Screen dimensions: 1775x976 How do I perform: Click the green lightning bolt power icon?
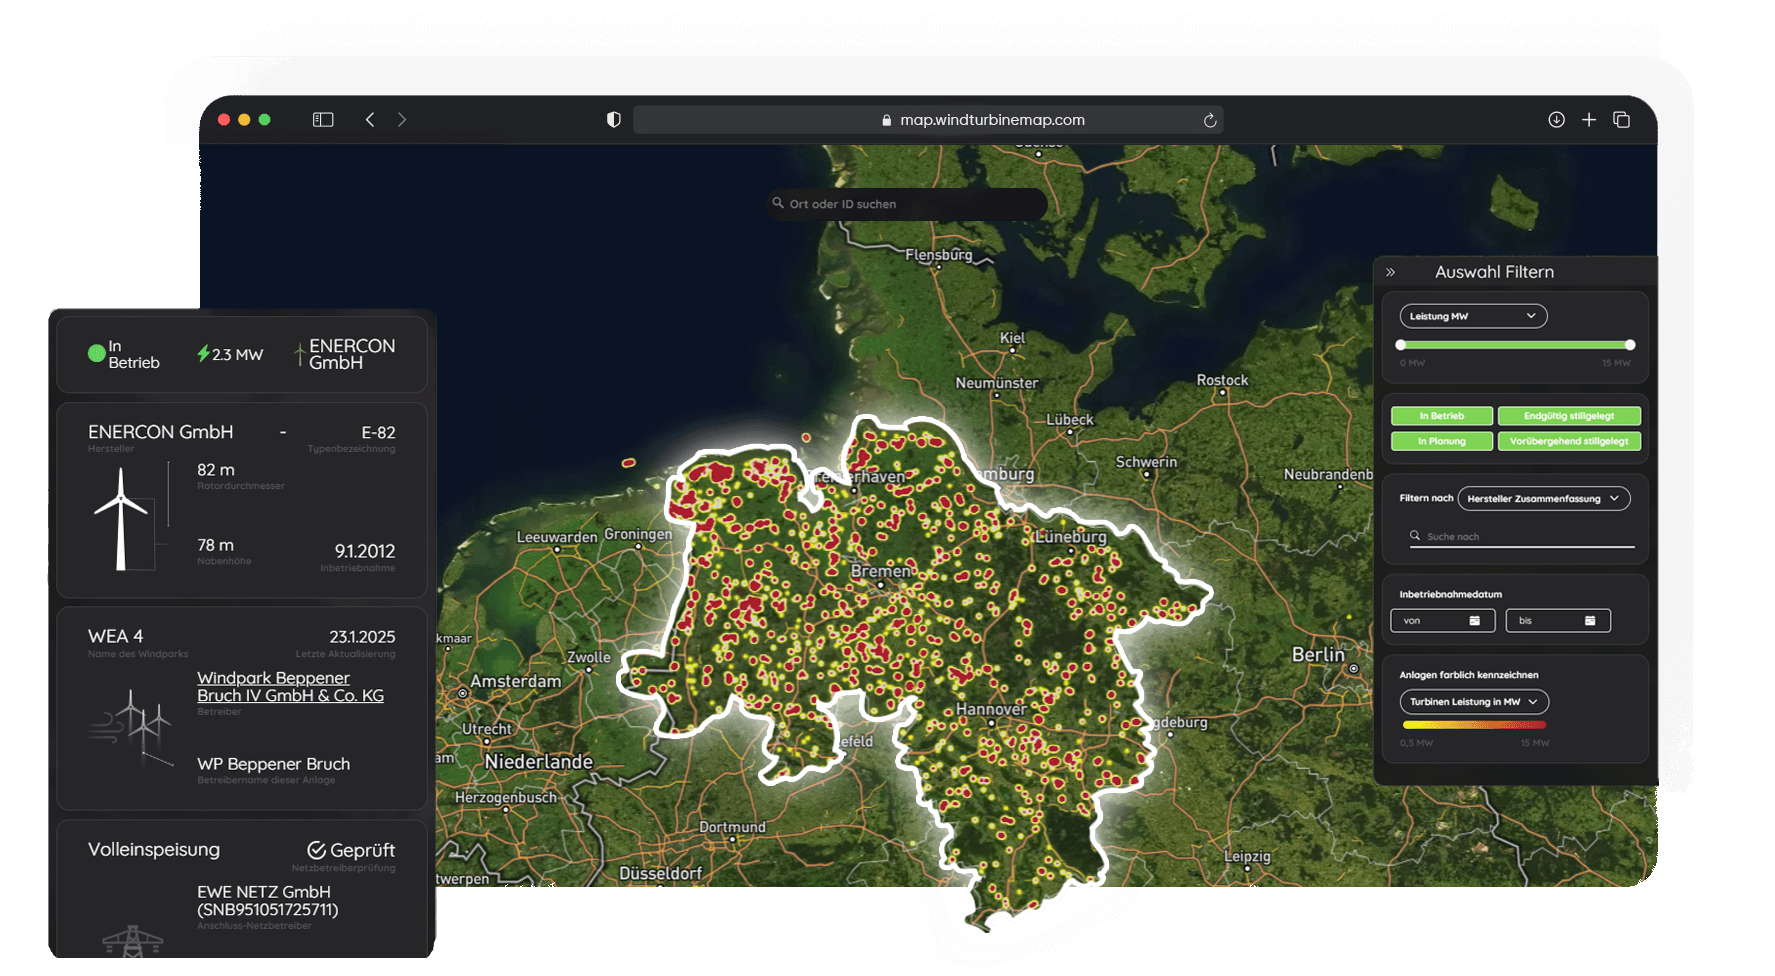[206, 354]
